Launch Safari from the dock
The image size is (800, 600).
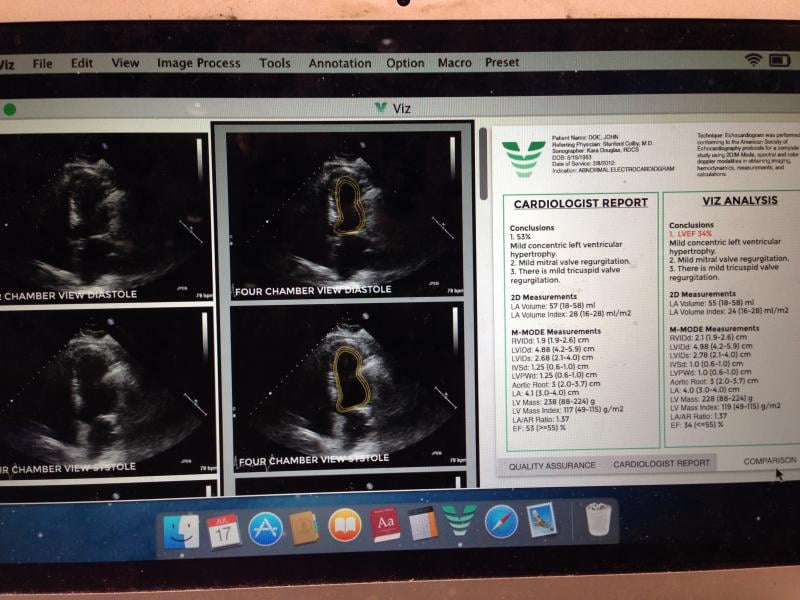tap(501, 523)
